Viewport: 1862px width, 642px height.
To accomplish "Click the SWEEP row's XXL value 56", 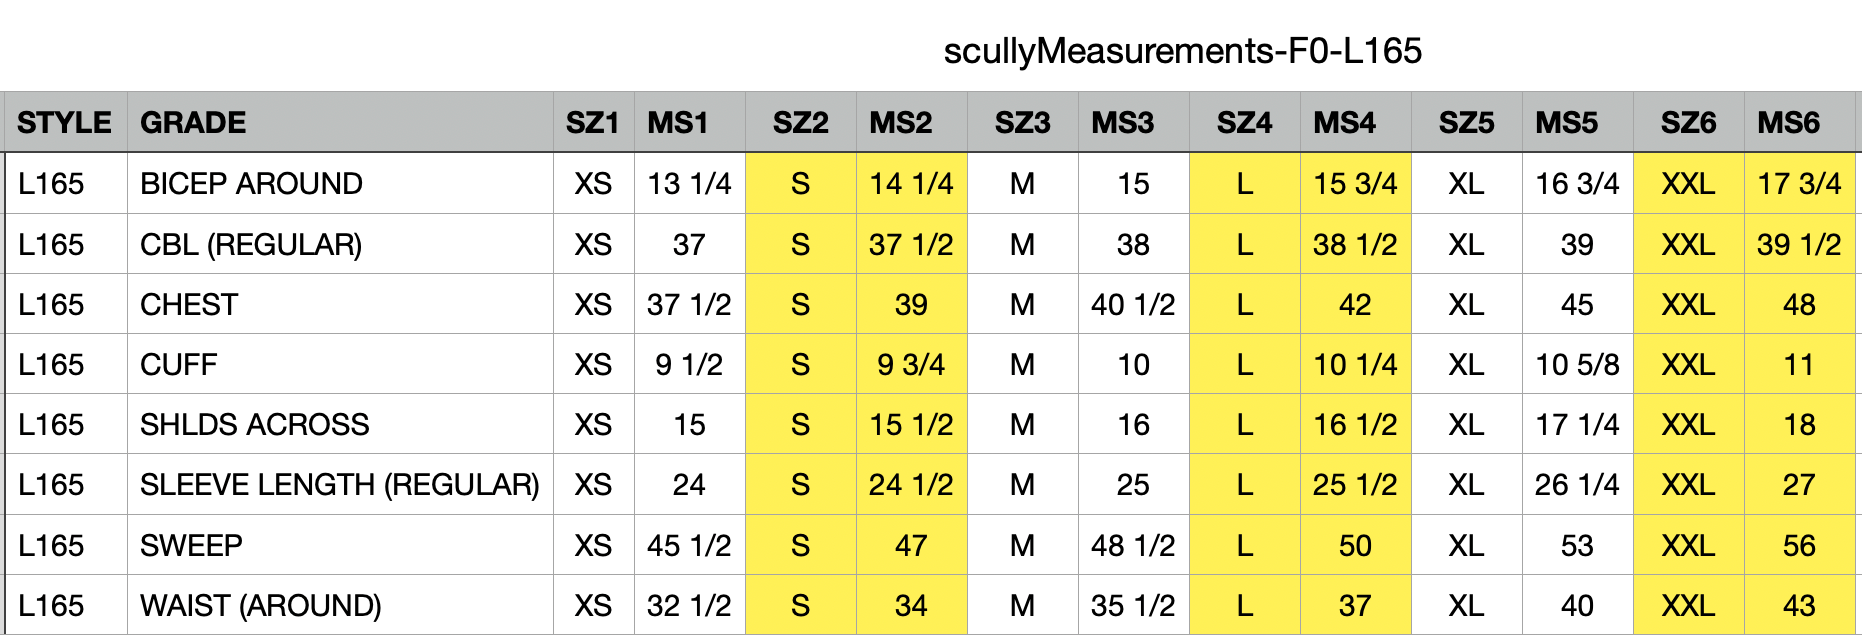I will (x=1799, y=546).
